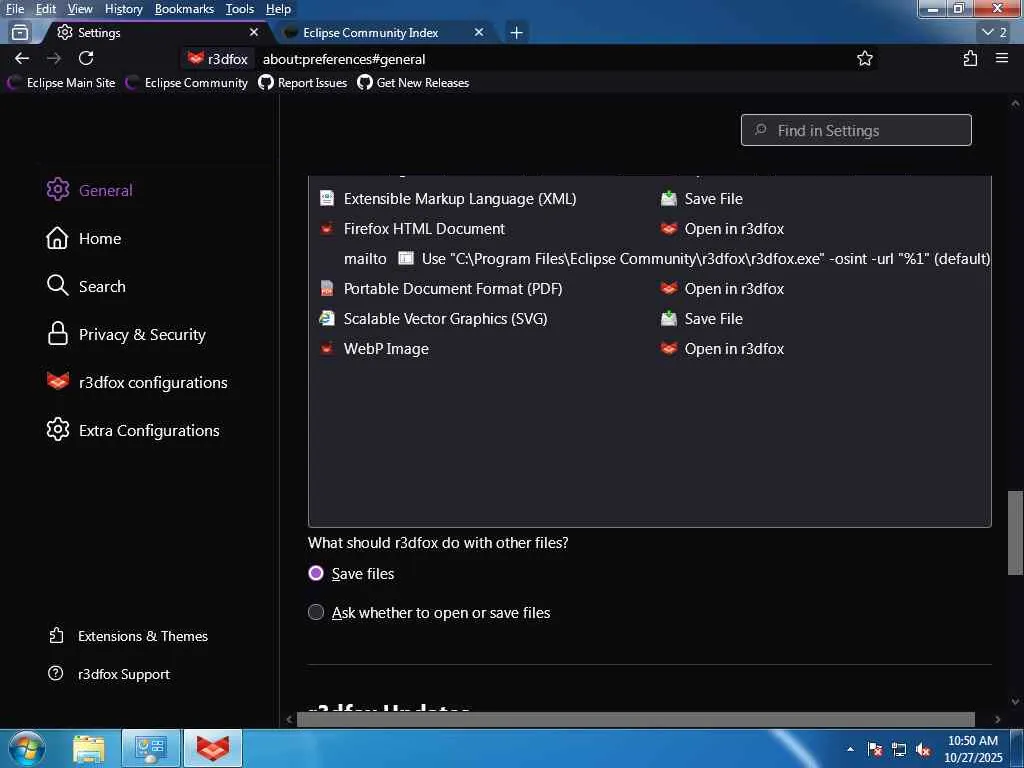The image size is (1024, 768).
Task: Open the File menu
Action: click(14, 8)
